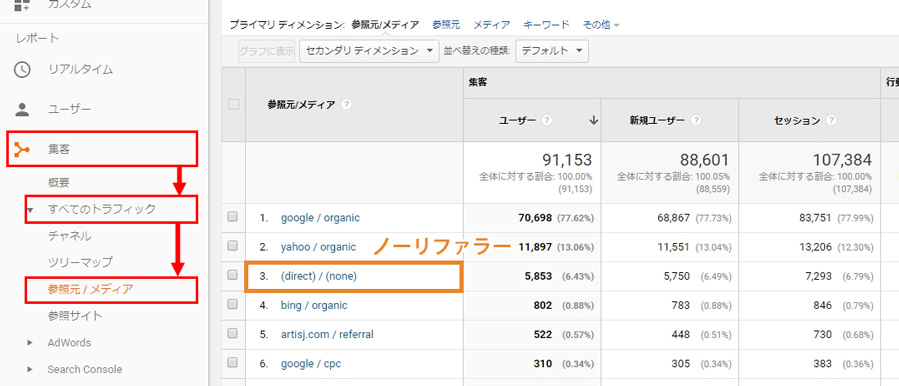Viewport: 899px width, 386px height.
Task: Click the 集客 acquisition icon
Action: click(22, 150)
